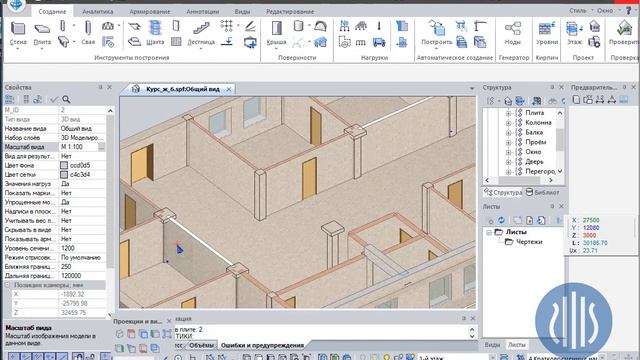Switch to the Редактирование ribbon tab
The width and height of the screenshot is (640, 360).
pyautogui.click(x=290, y=11)
